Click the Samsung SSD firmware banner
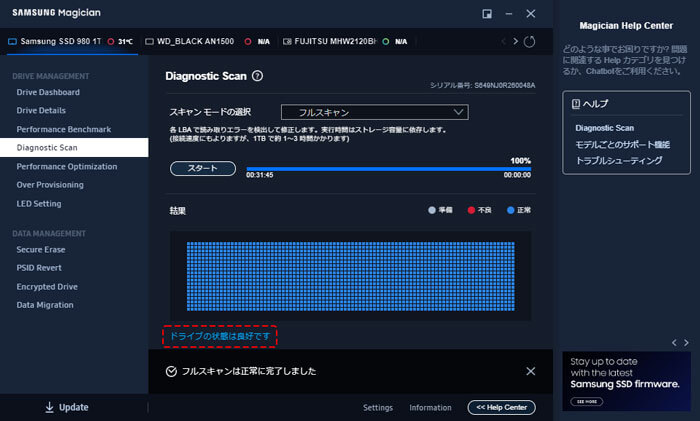The height and width of the screenshot is (421, 700). pos(626,381)
